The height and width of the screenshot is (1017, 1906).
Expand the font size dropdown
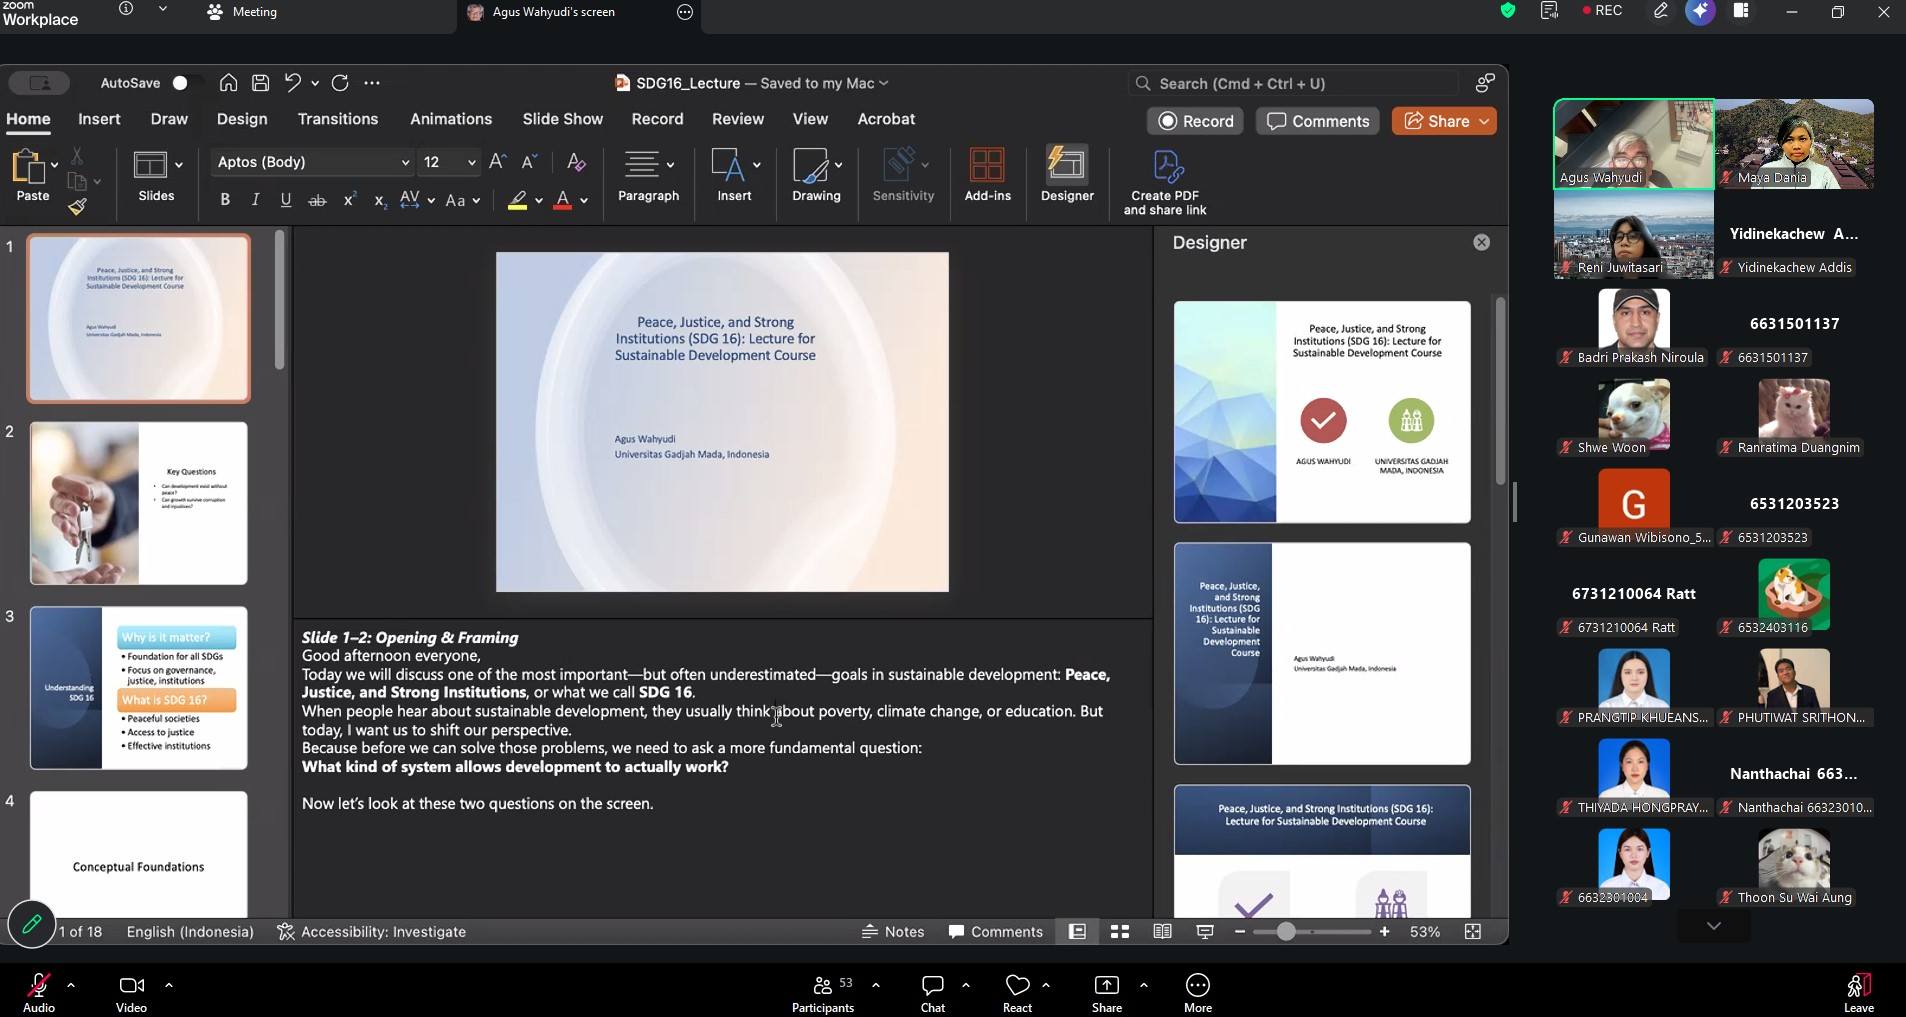(471, 163)
